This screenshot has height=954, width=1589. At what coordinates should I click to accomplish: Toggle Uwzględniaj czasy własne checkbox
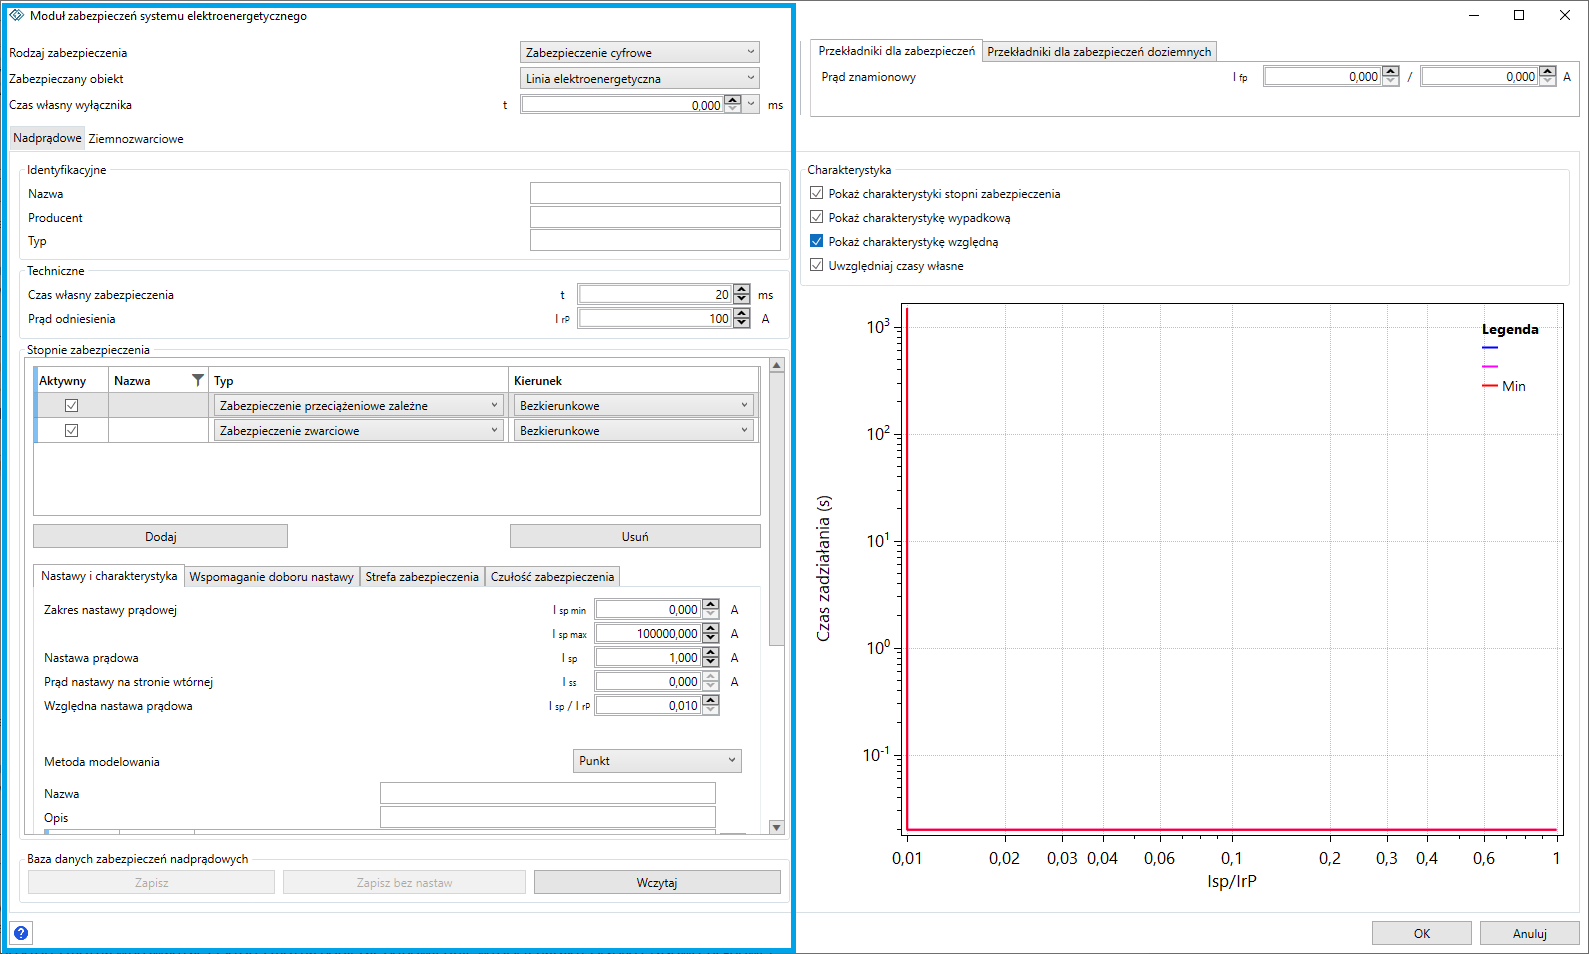816,265
